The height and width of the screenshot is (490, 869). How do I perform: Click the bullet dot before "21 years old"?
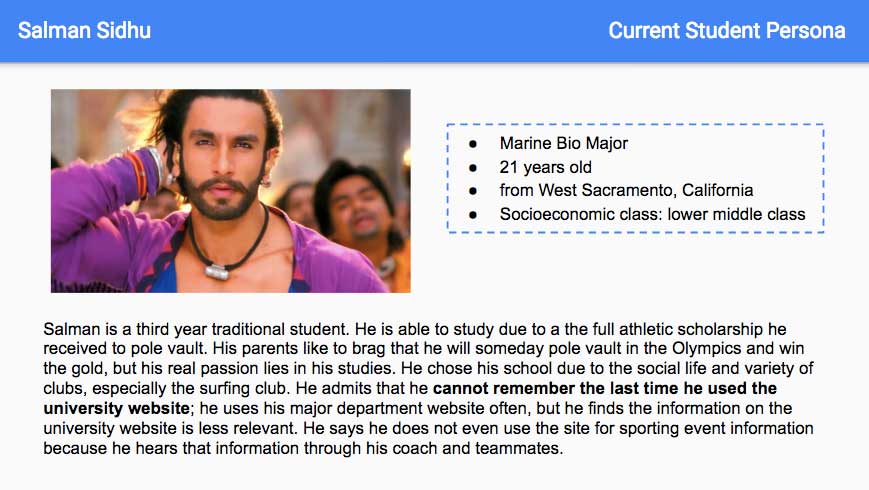click(473, 167)
